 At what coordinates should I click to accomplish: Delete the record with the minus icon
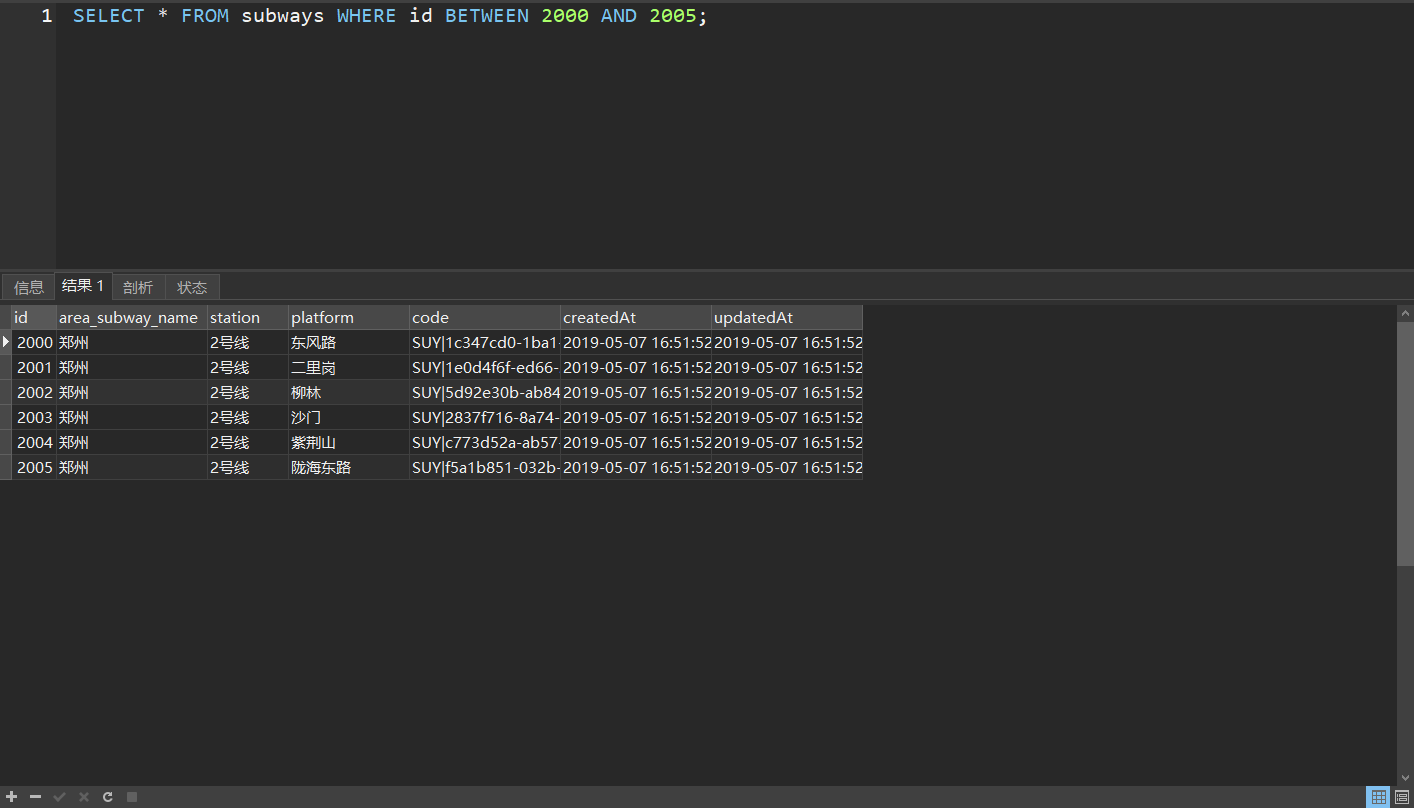pos(36,797)
